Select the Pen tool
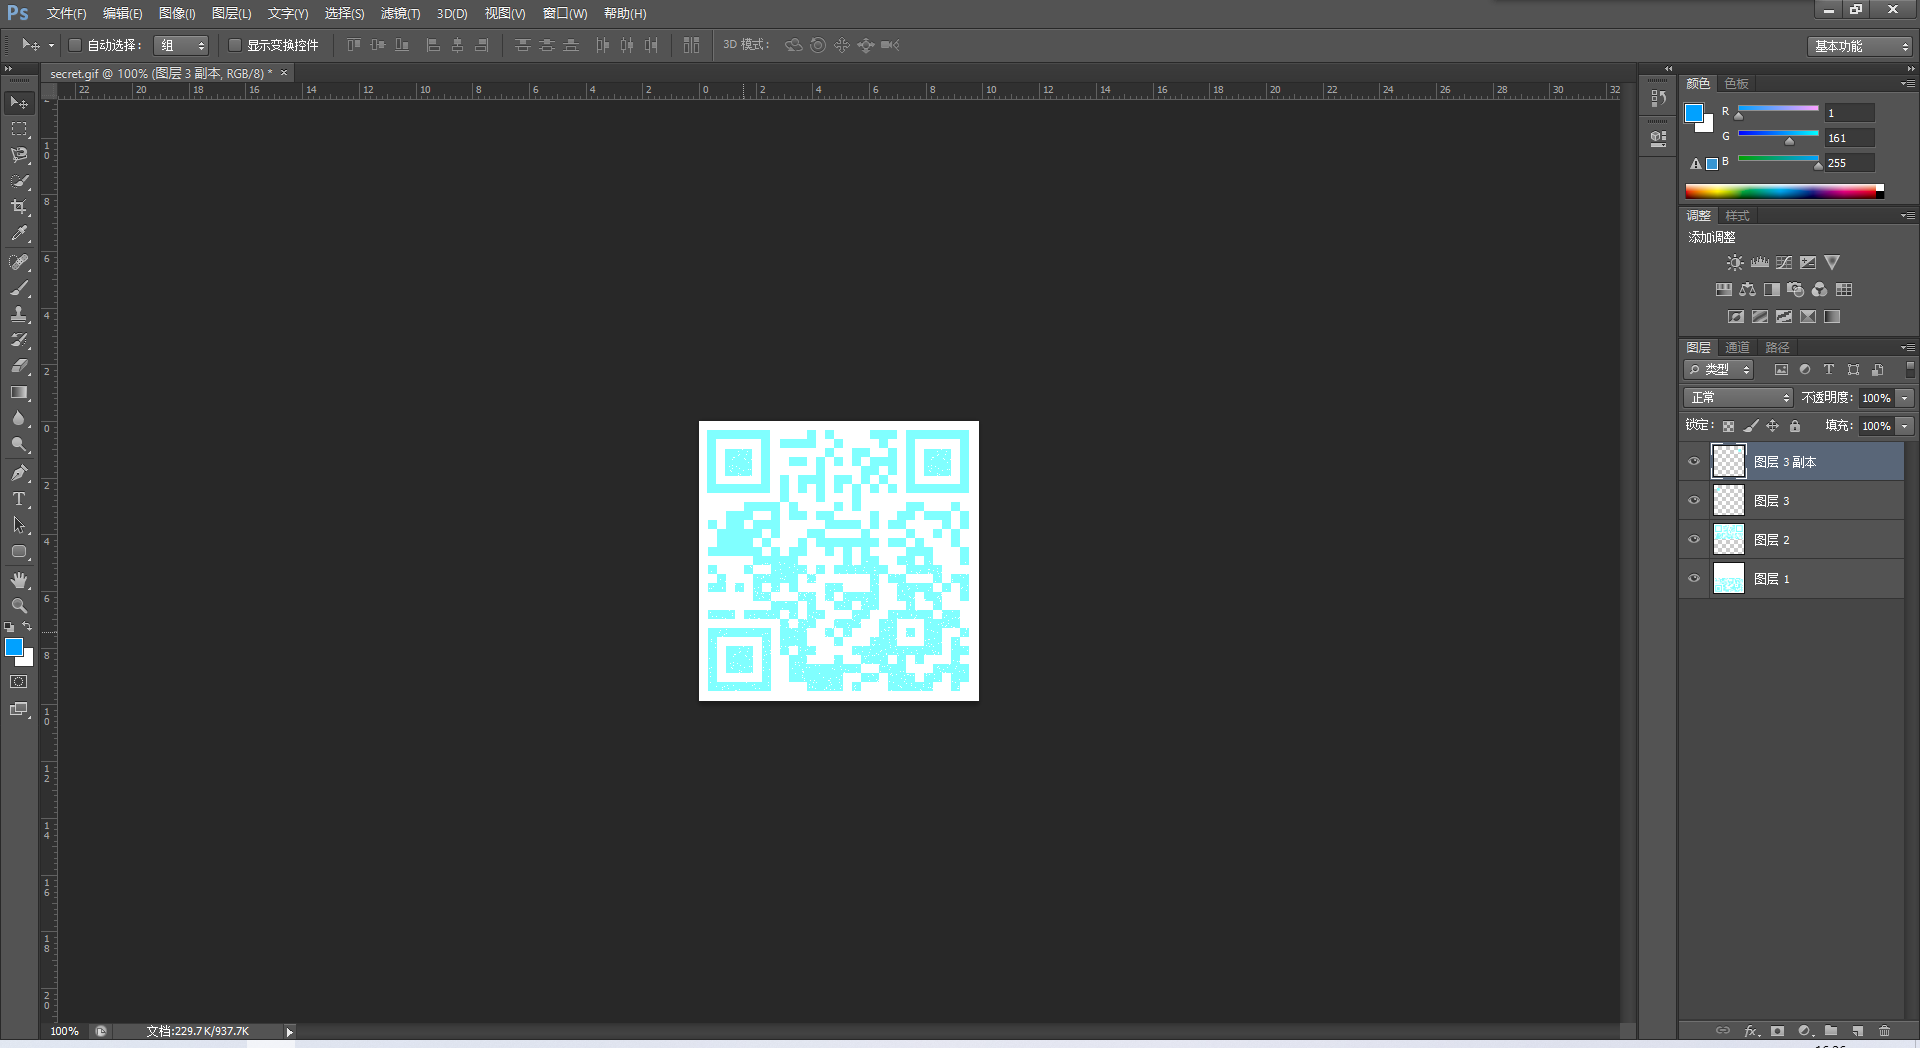This screenshot has width=1920, height=1048. 19,473
